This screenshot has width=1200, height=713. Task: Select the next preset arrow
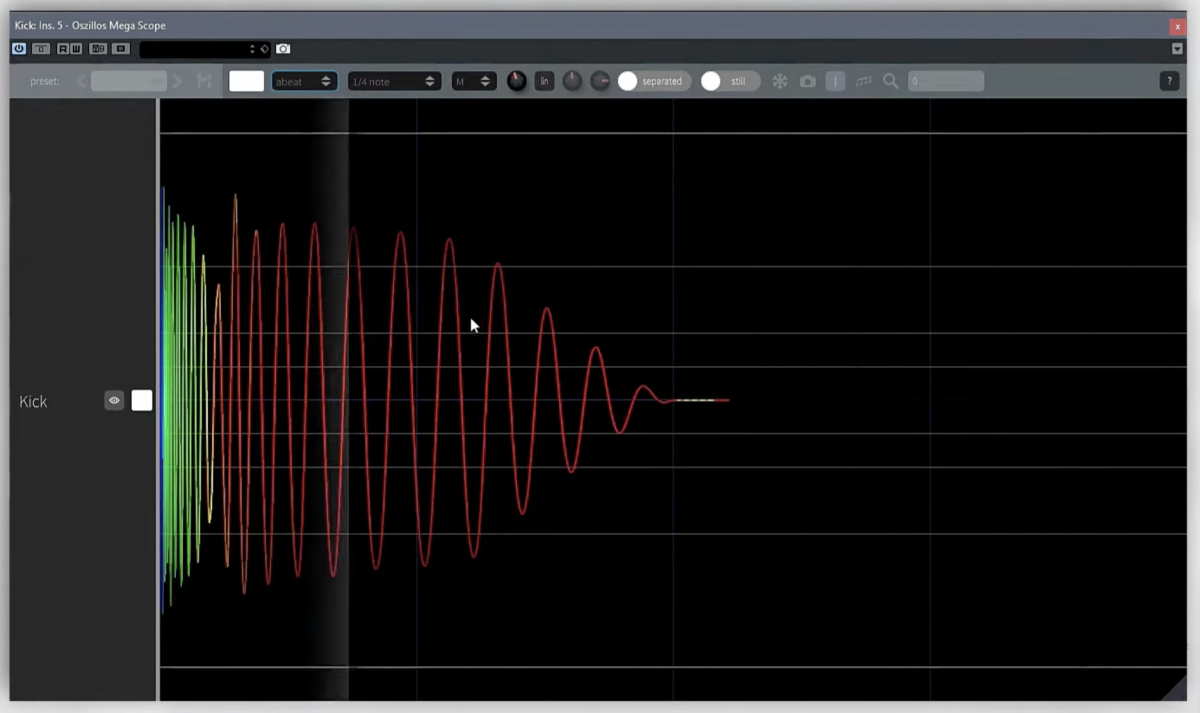point(177,81)
